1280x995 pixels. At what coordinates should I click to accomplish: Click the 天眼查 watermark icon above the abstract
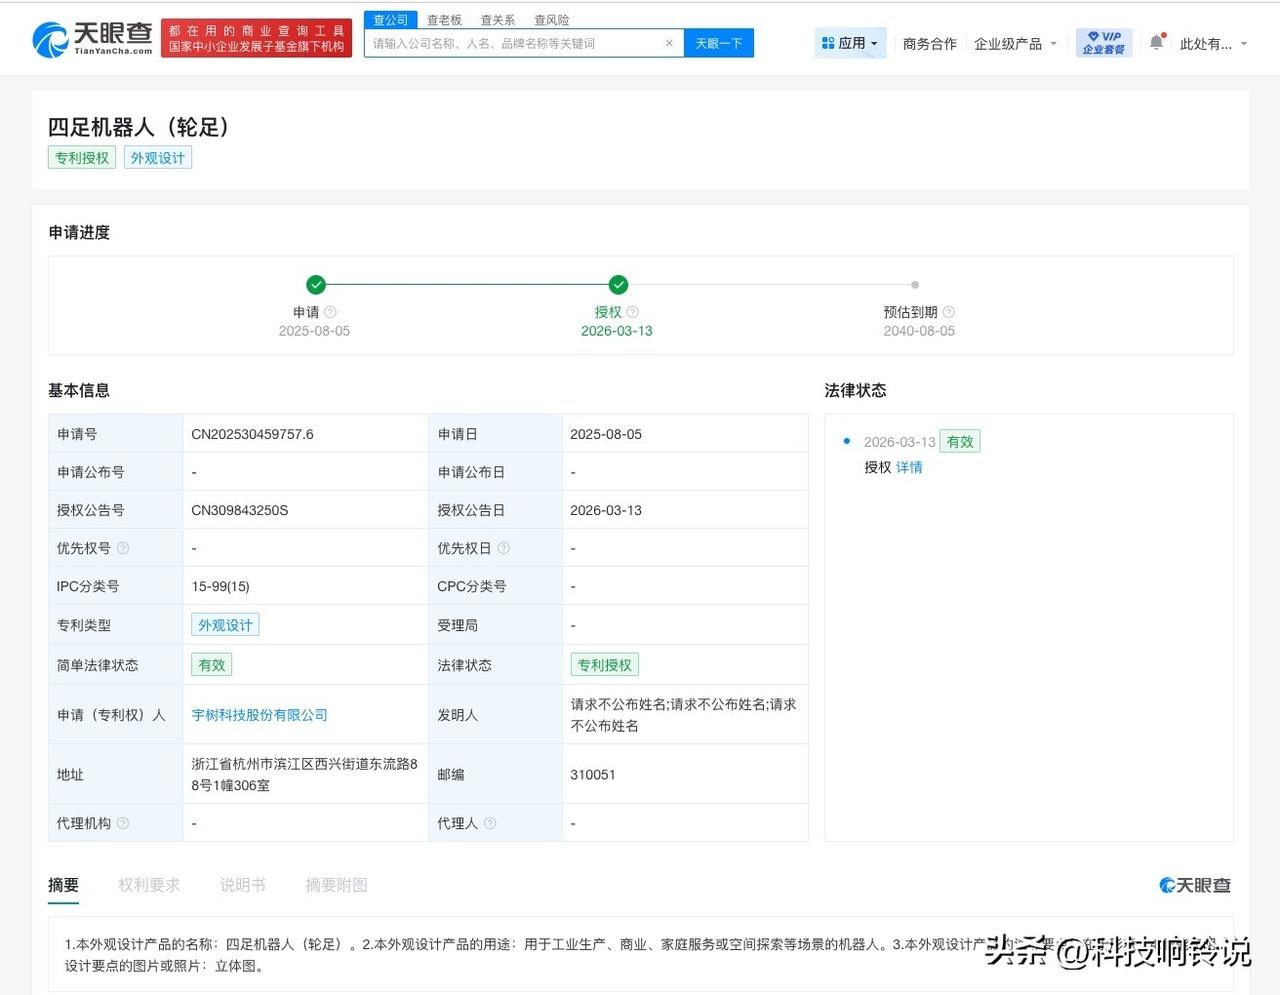[1165, 885]
